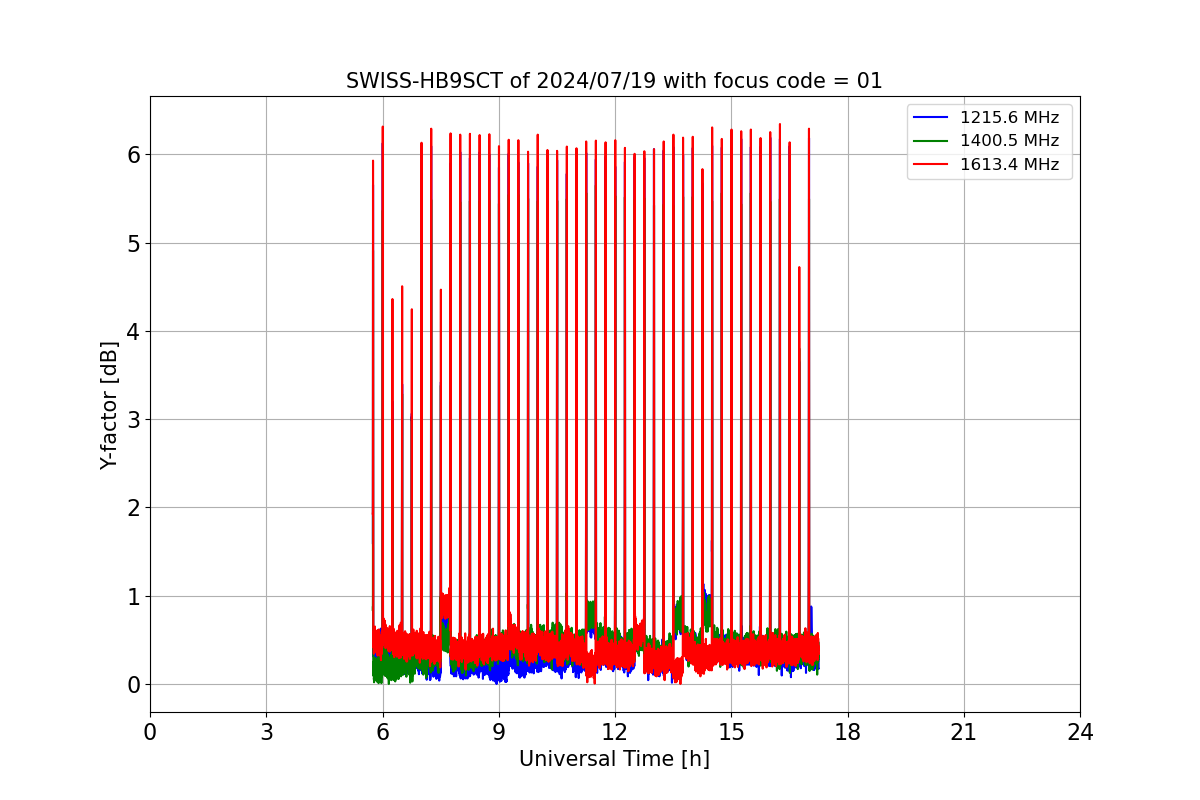1200x800 pixels.
Task: Select the 1613.4 MHz legend label
Action: [1009, 165]
